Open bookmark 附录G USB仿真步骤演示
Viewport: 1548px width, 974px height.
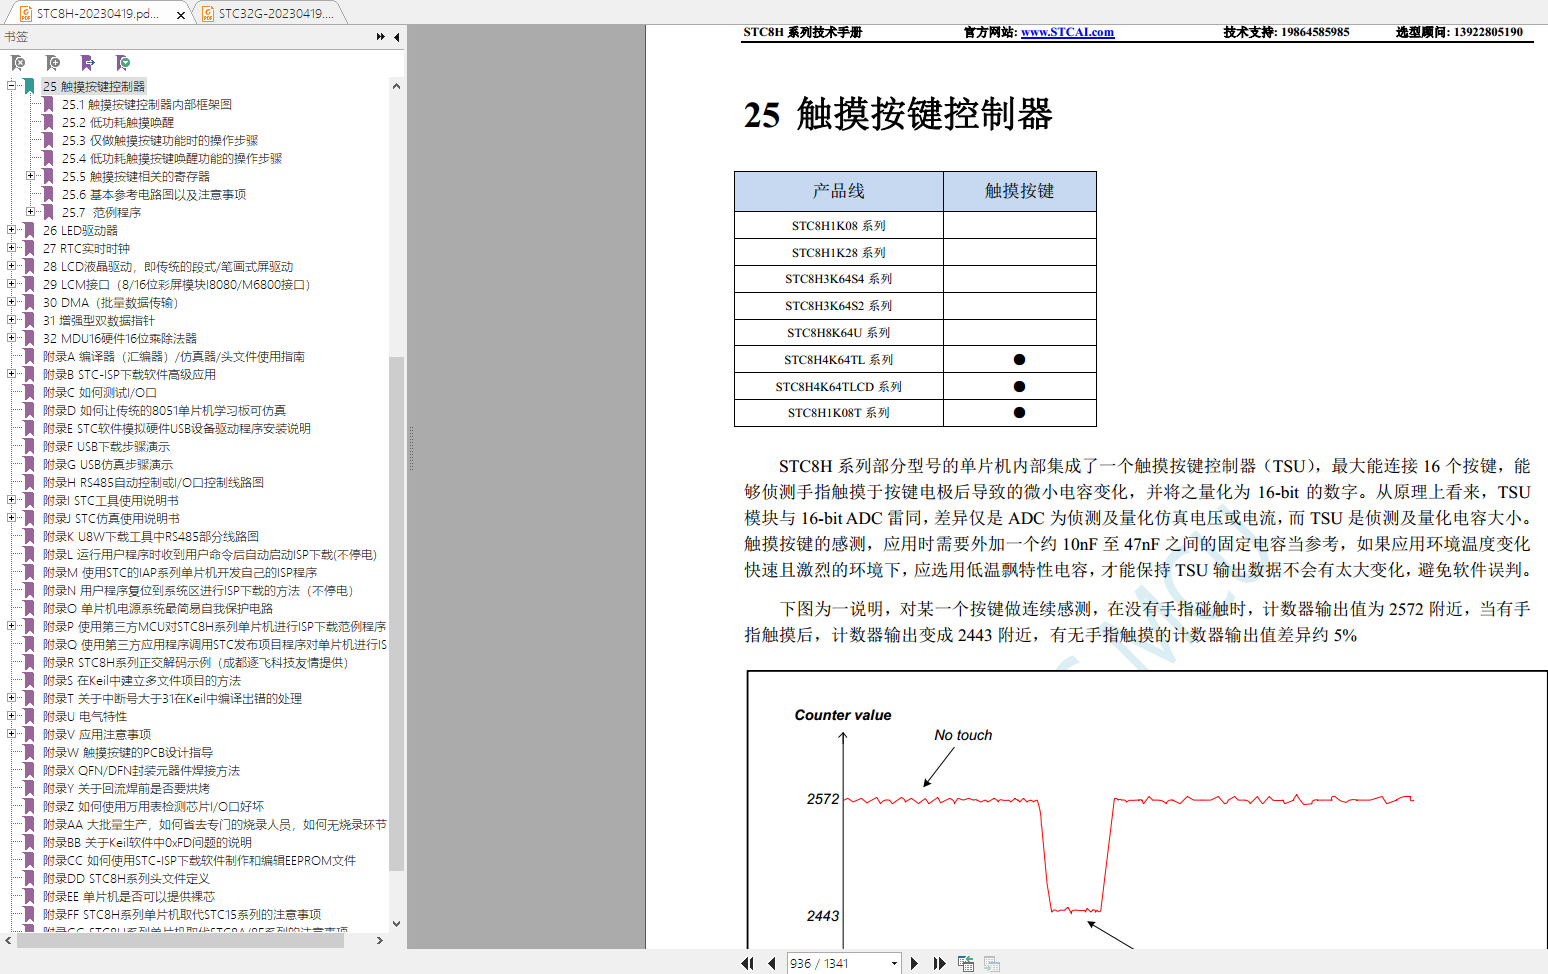tap(108, 464)
